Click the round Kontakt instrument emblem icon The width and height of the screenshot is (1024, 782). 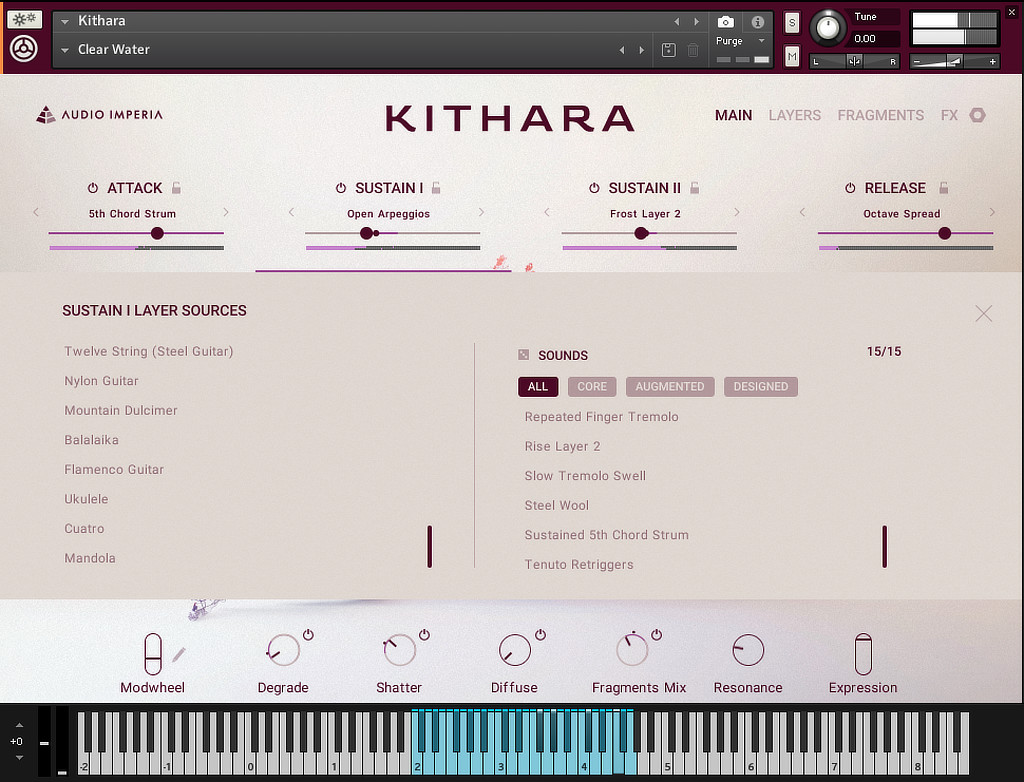[24, 49]
